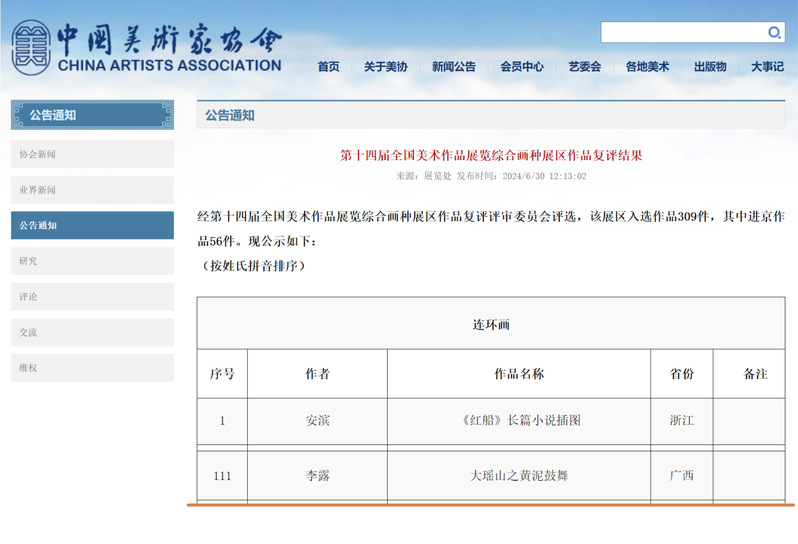Screen dimensions: 798x544
Task: Open the 首页 menu item
Action: pos(328,67)
